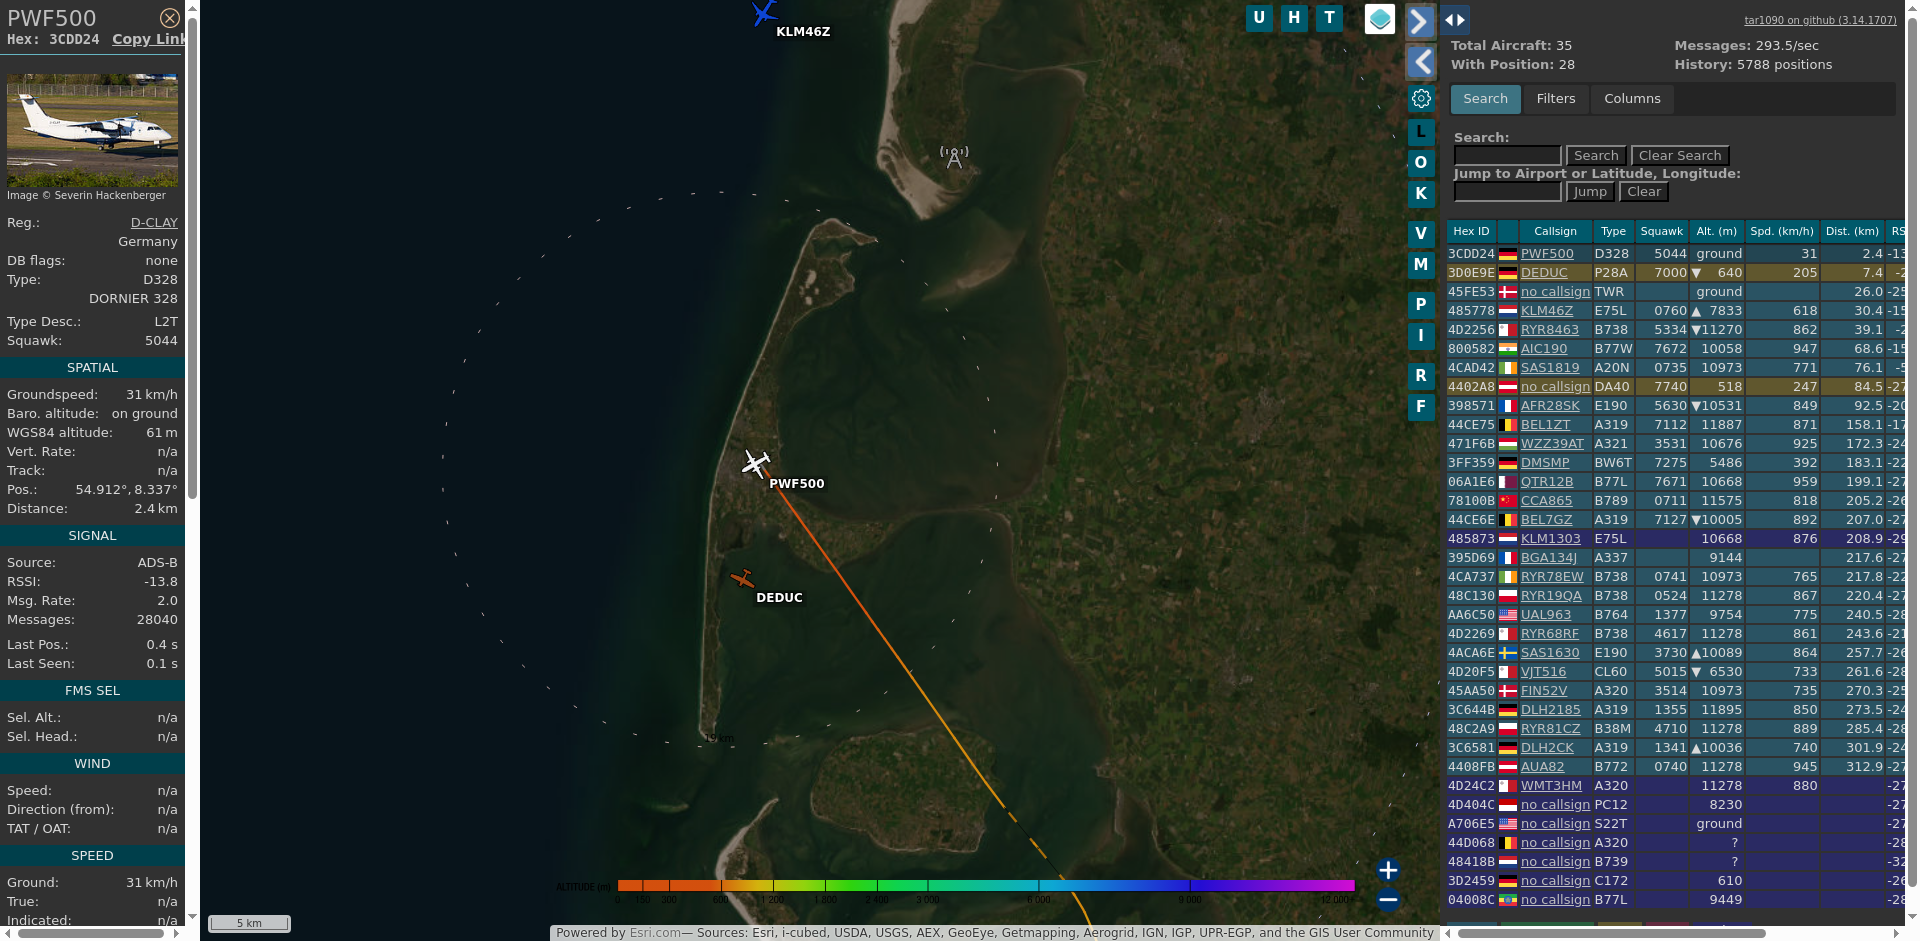
Task: Open the map layer switcher icon
Action: (1380, 19)
